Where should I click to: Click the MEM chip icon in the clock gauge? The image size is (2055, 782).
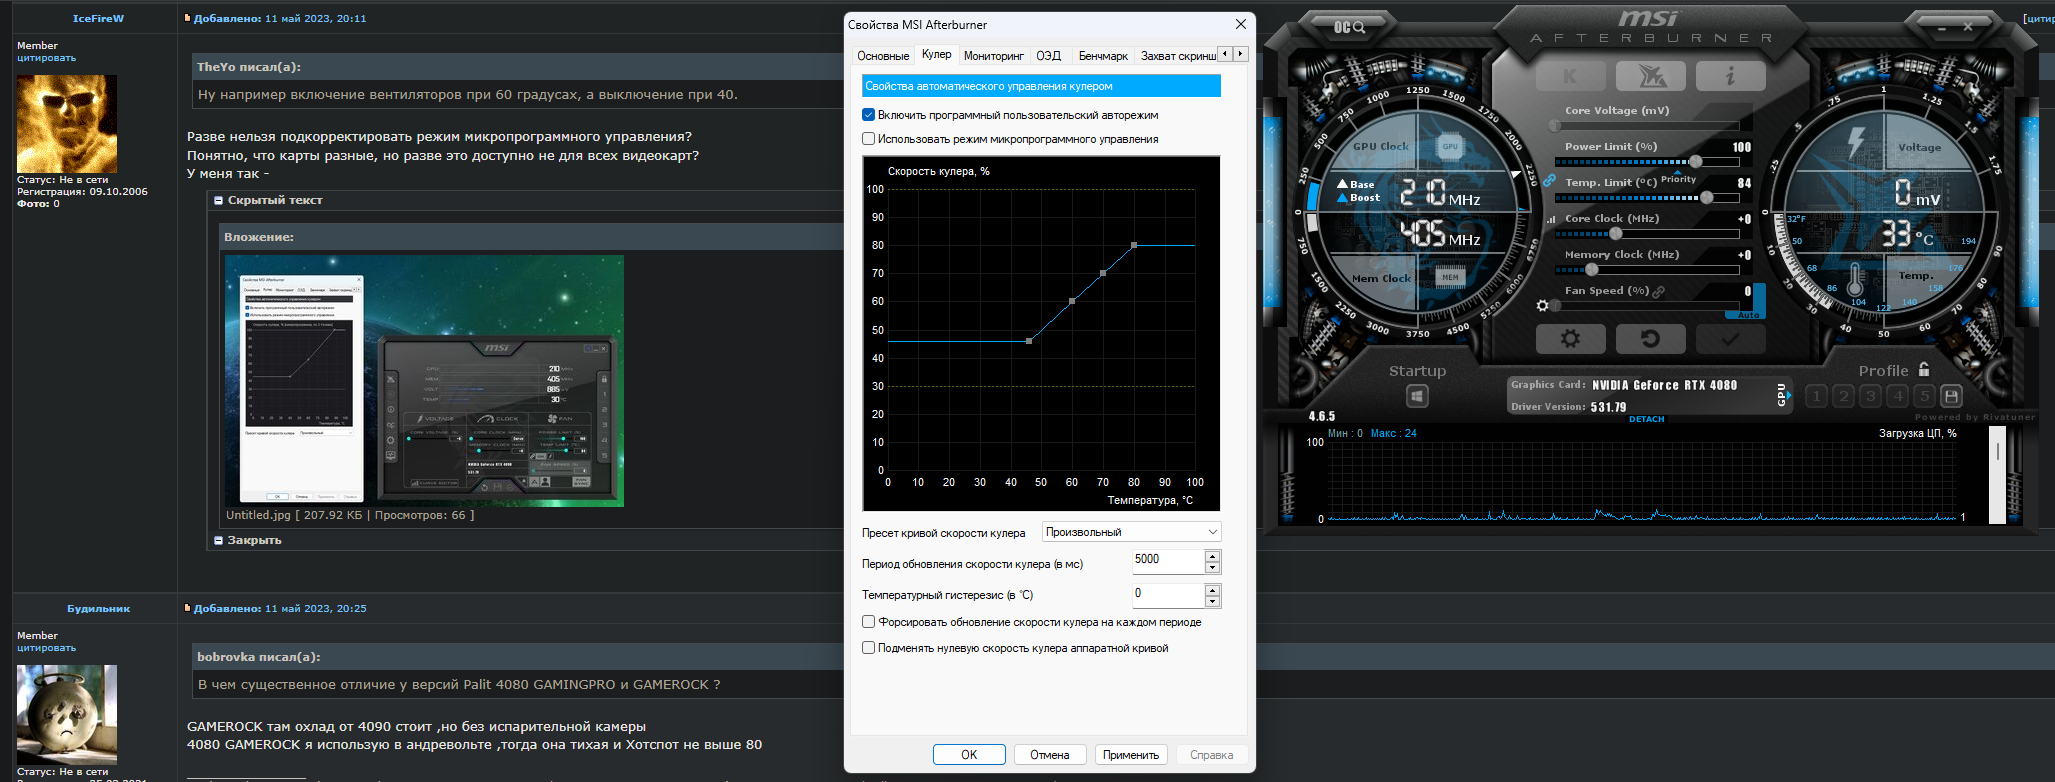click(1450, 277)
